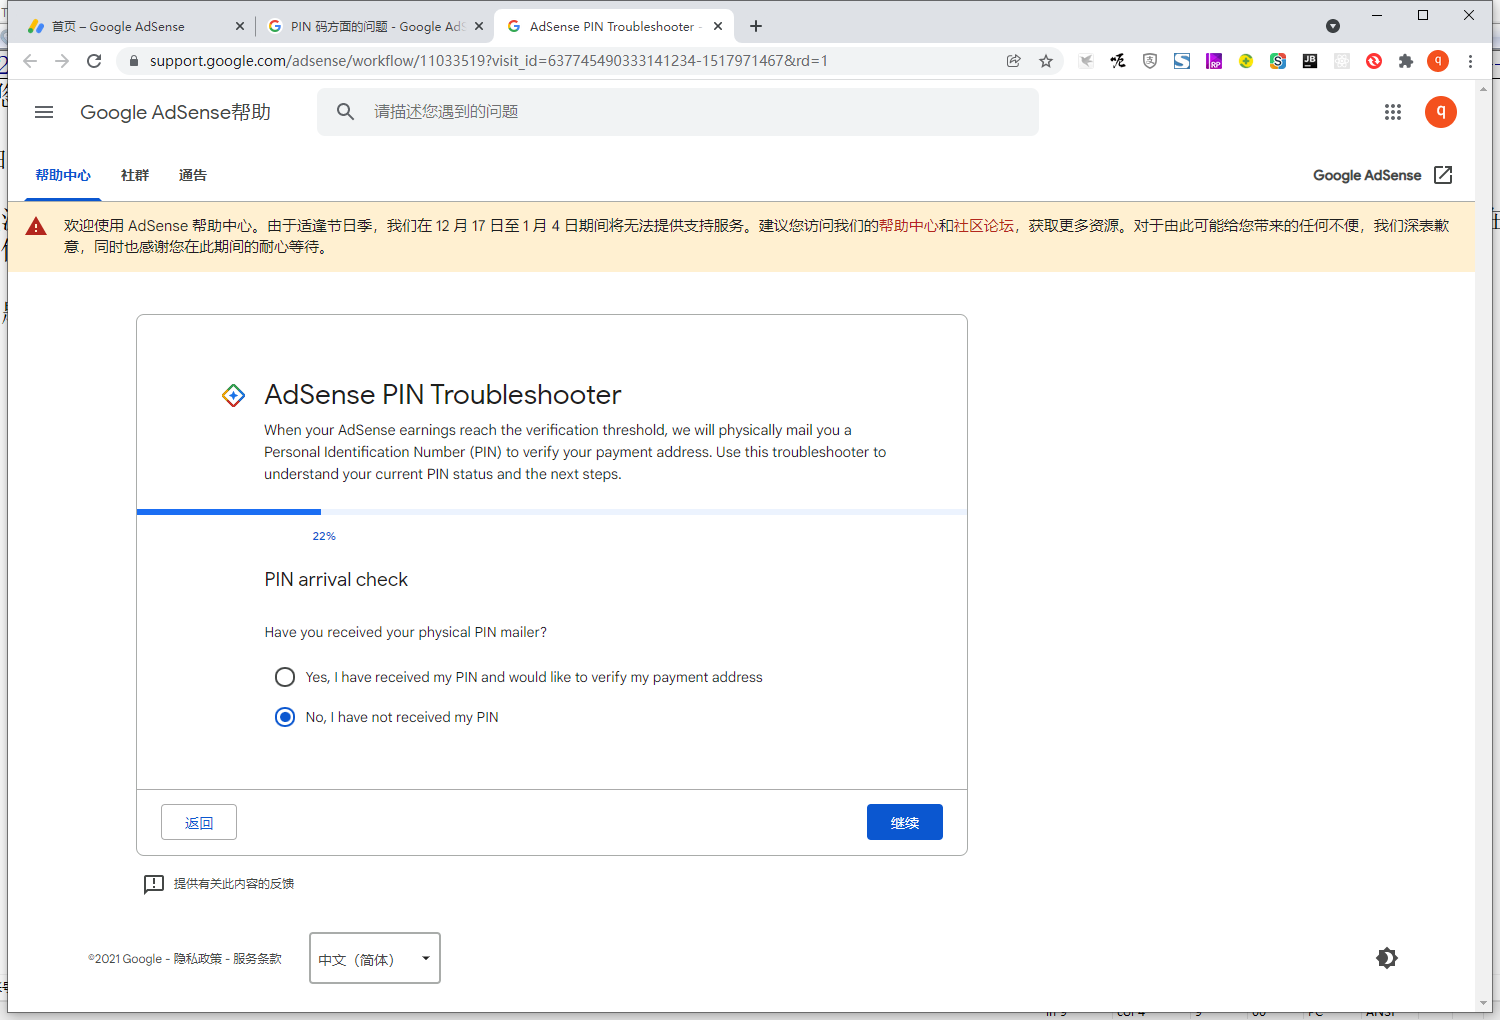Open the 社群 navigation tab

135,176
